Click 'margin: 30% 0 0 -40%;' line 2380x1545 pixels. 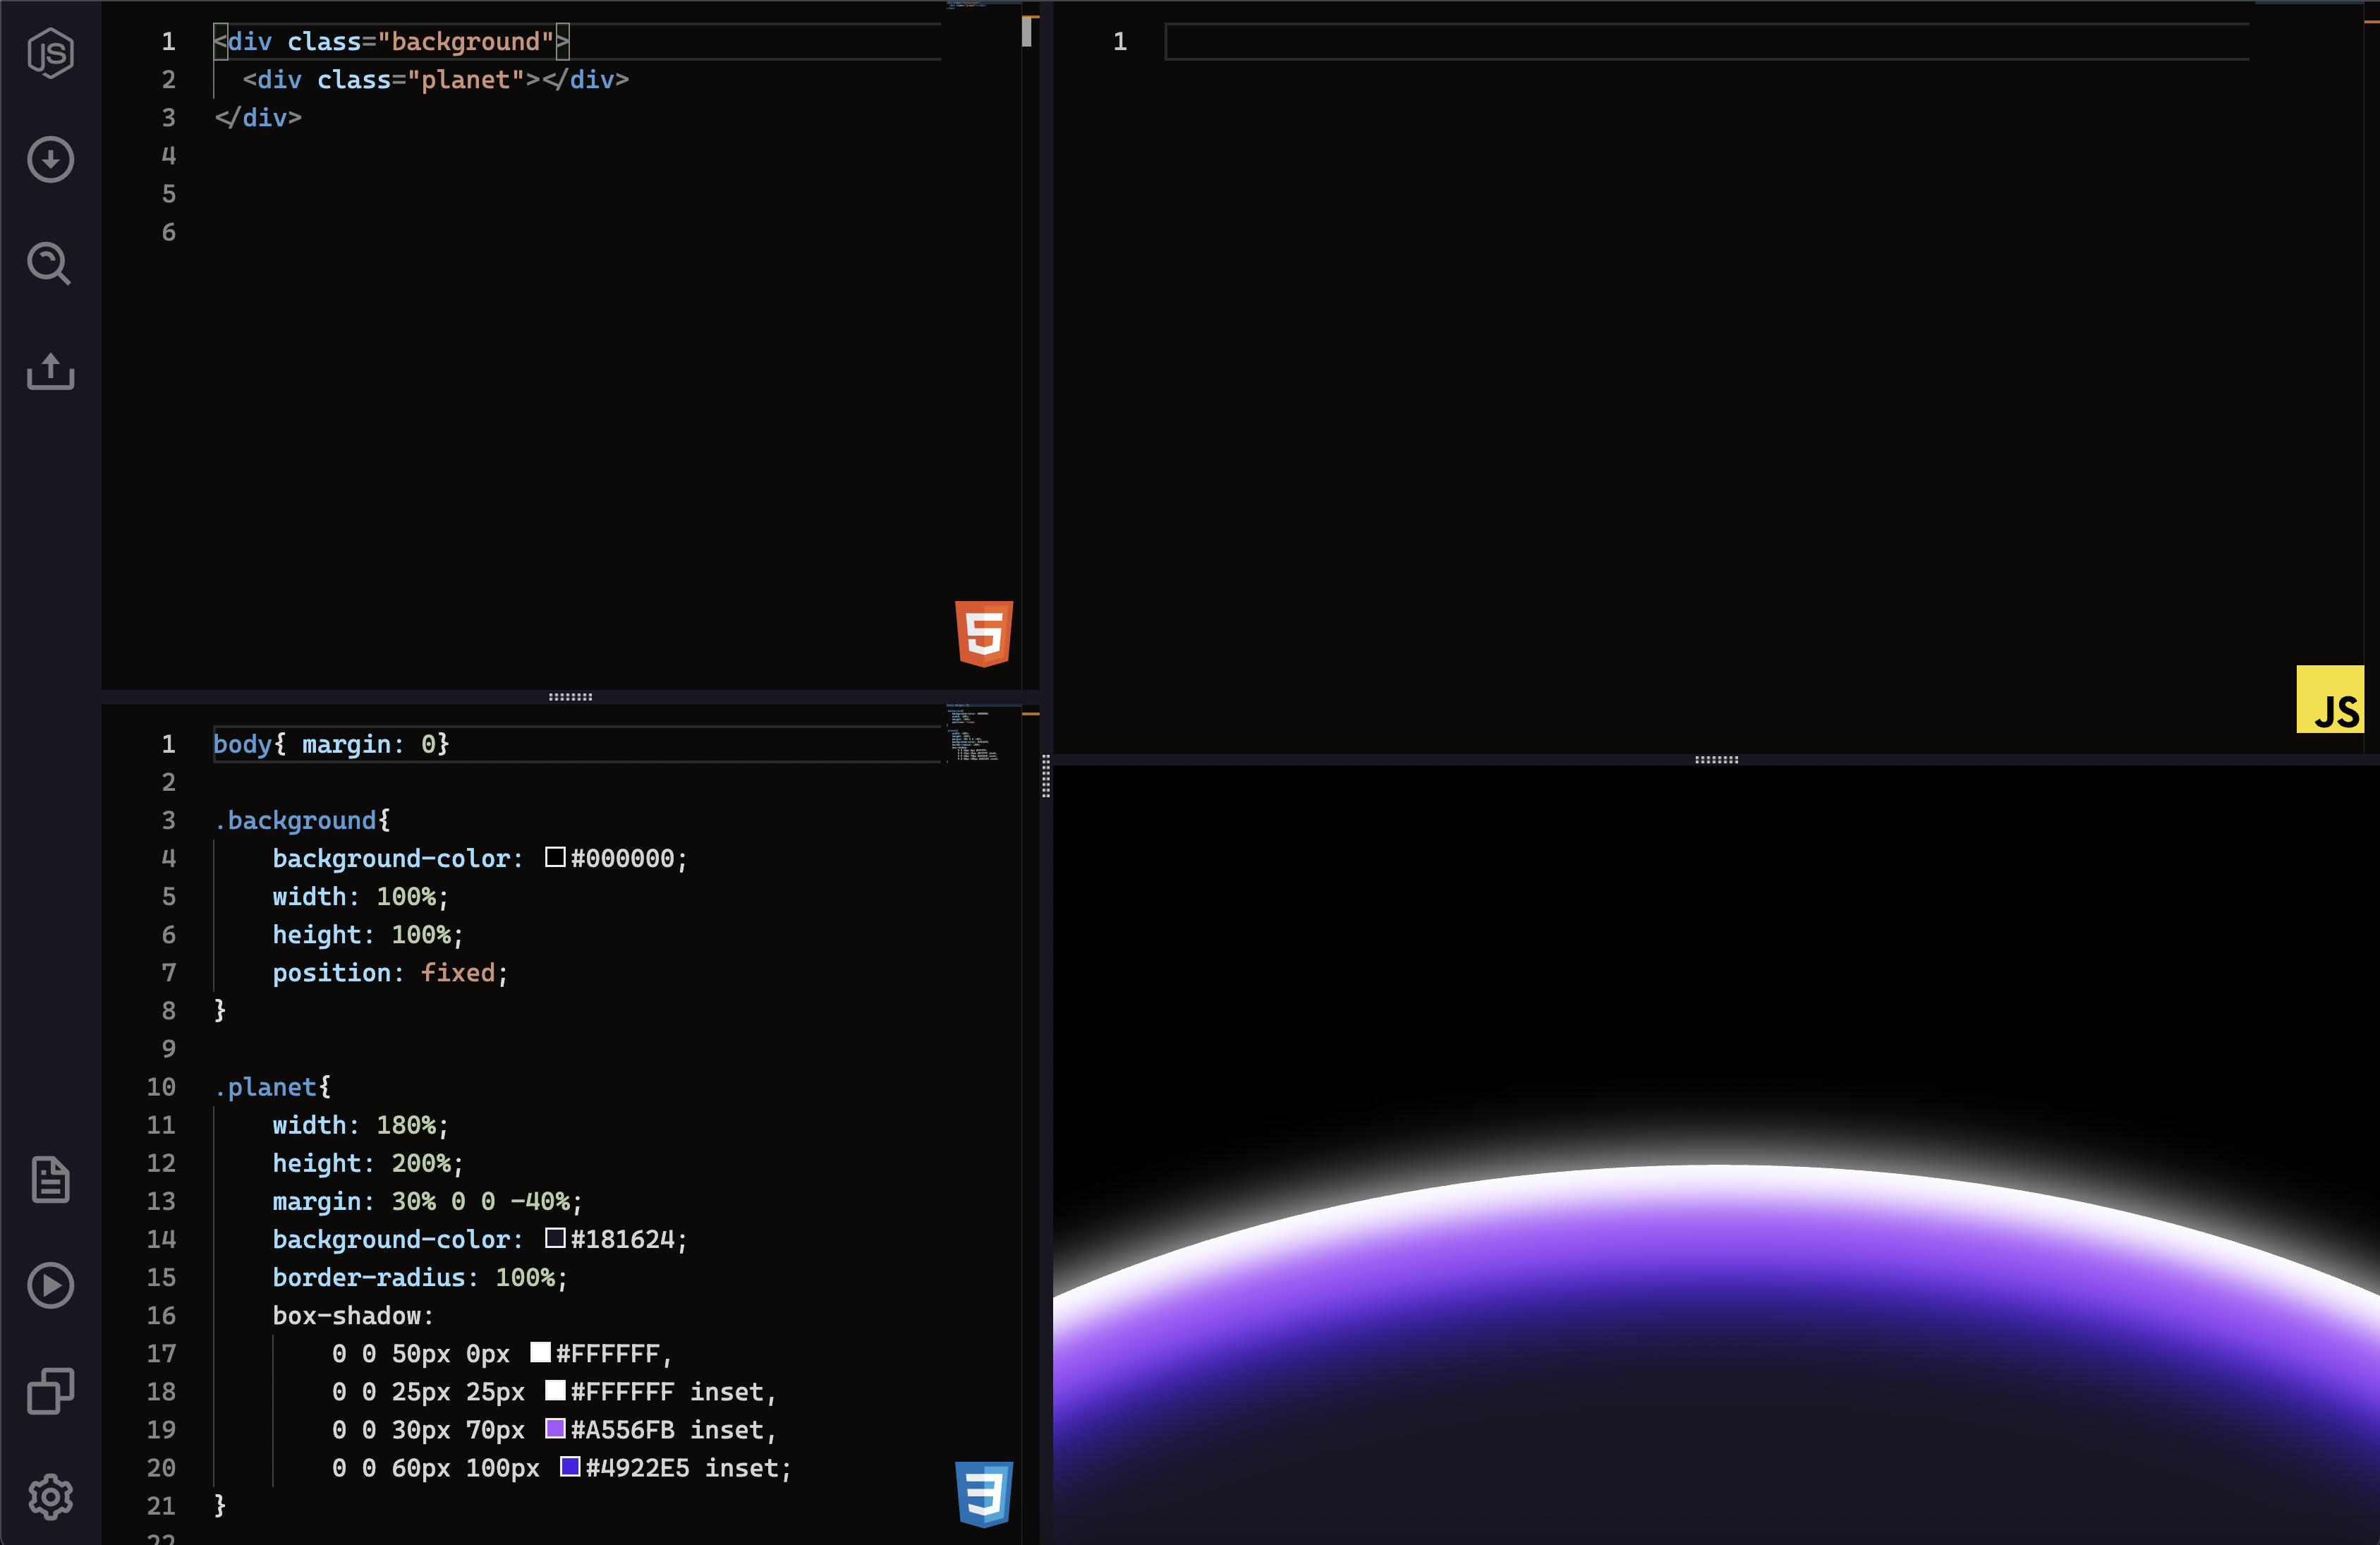click(428, 1201)
